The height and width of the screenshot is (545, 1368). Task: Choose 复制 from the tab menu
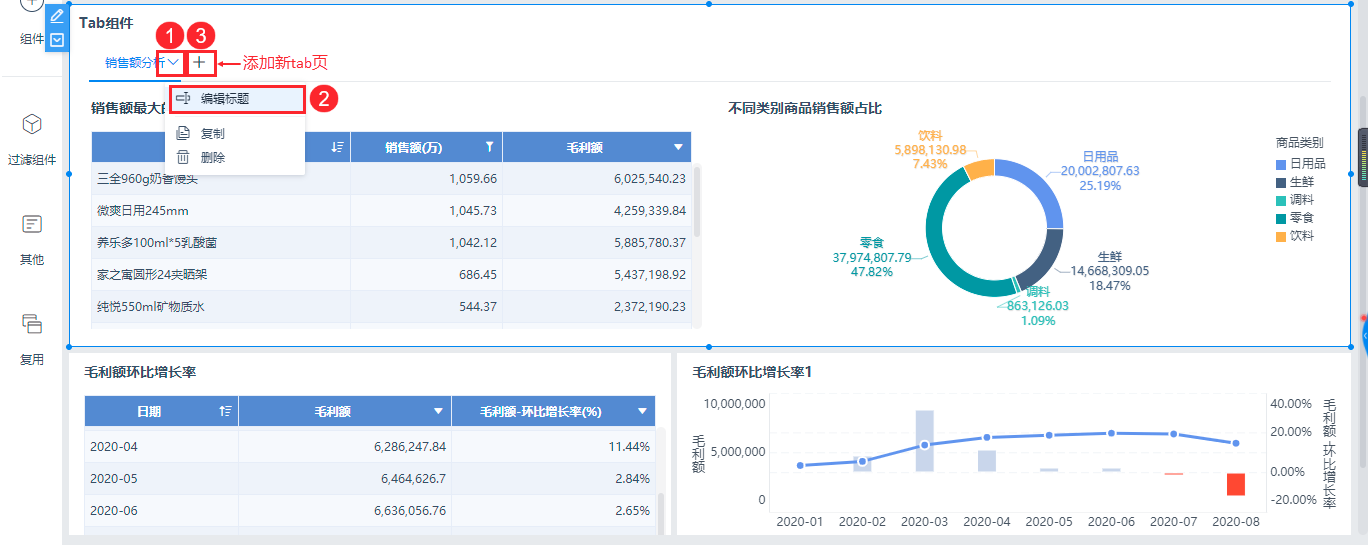tap(212, 133)
